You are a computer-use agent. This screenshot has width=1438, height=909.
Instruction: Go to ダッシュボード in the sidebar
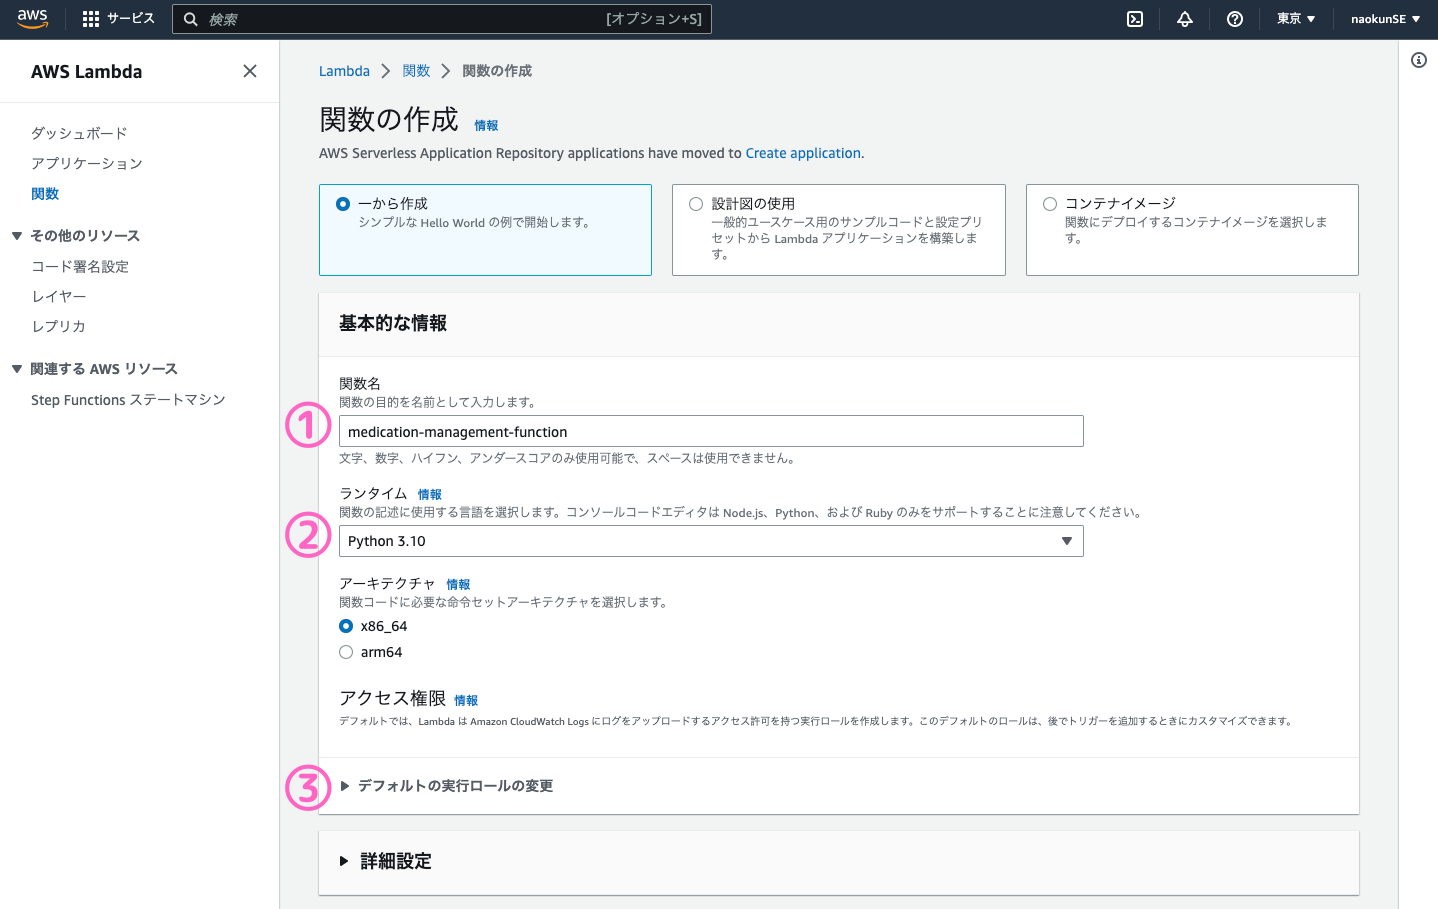tap(79, 133)
